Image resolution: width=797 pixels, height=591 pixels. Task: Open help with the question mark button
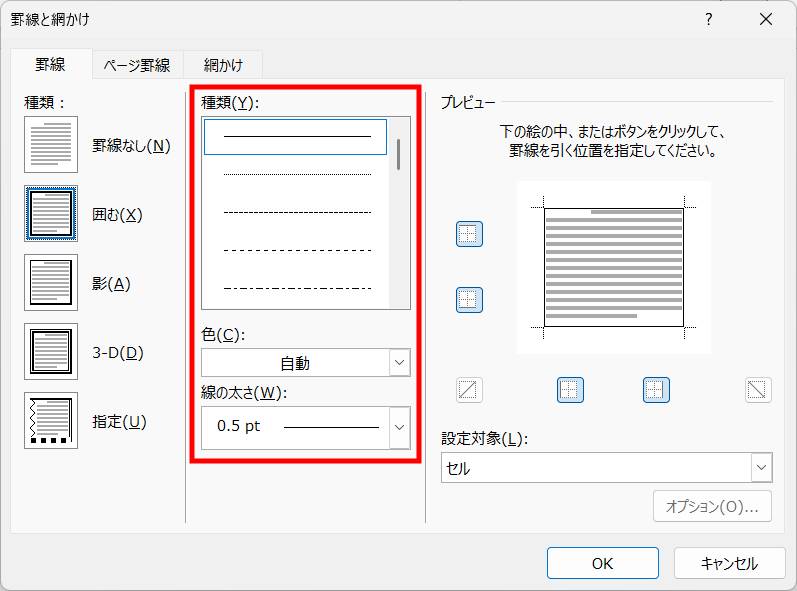(708, 19)
